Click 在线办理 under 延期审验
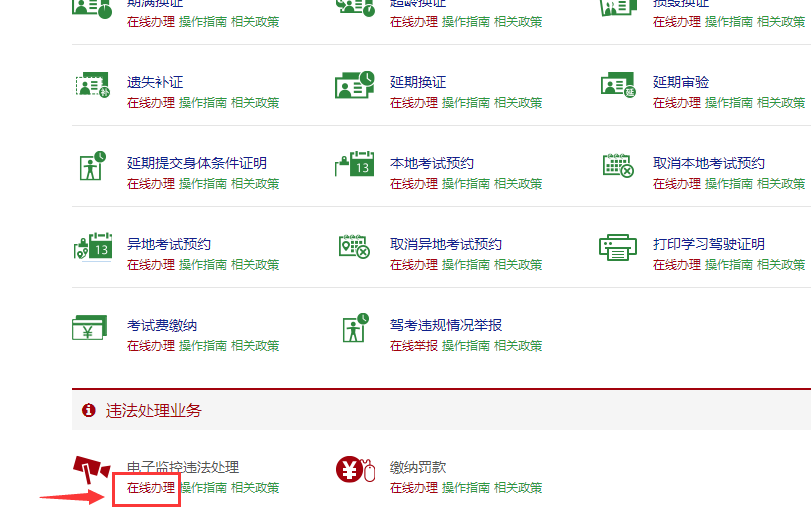This screenshot has height=529, width=811. pyautogui.click(x=677, y=103)
